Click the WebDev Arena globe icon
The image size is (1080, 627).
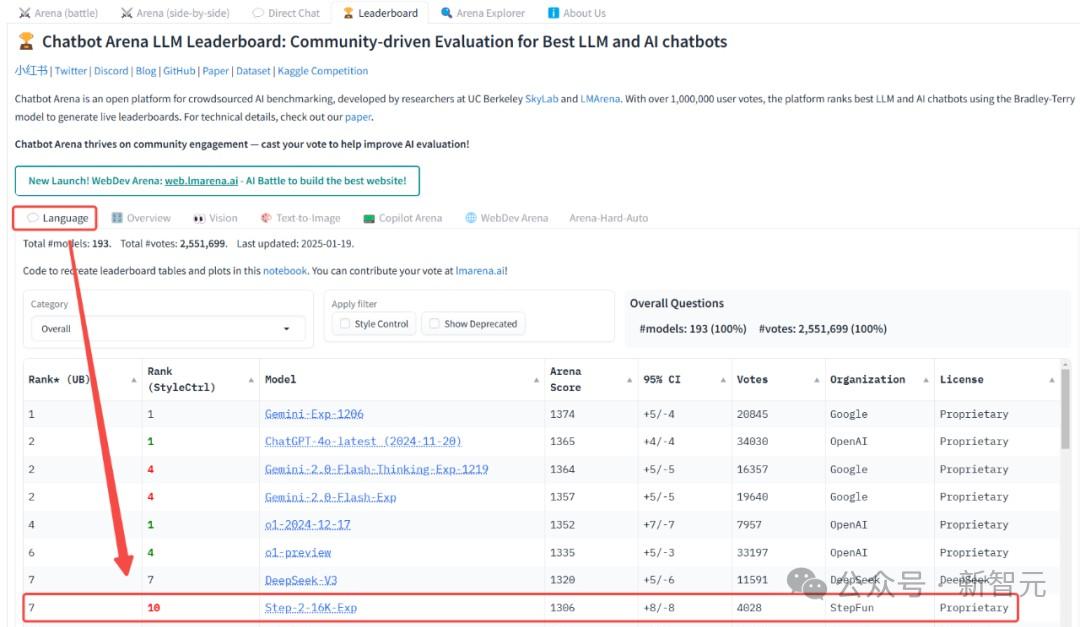(470, 218)
